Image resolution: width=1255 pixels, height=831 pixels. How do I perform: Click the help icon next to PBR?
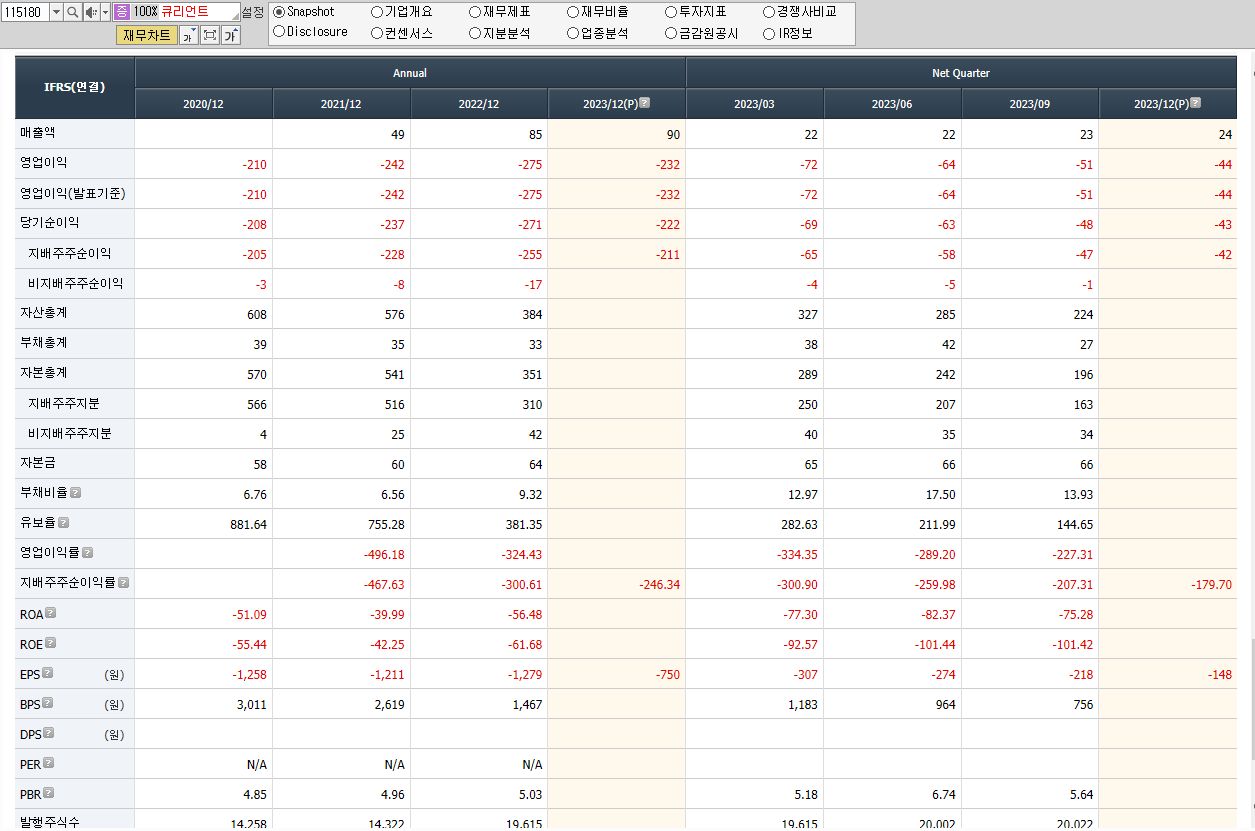(48, 793)
